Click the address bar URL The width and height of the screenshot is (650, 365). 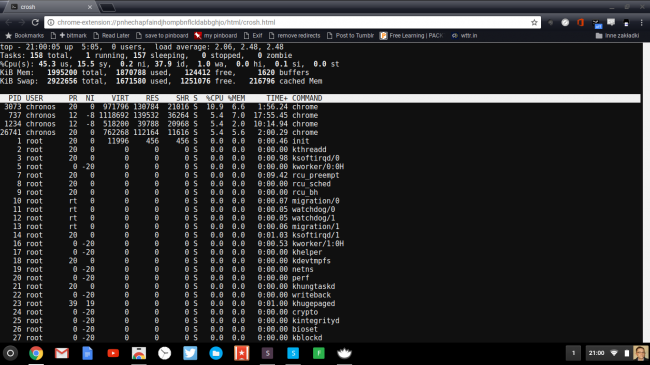pyautogui.click(x=166, y=22)
